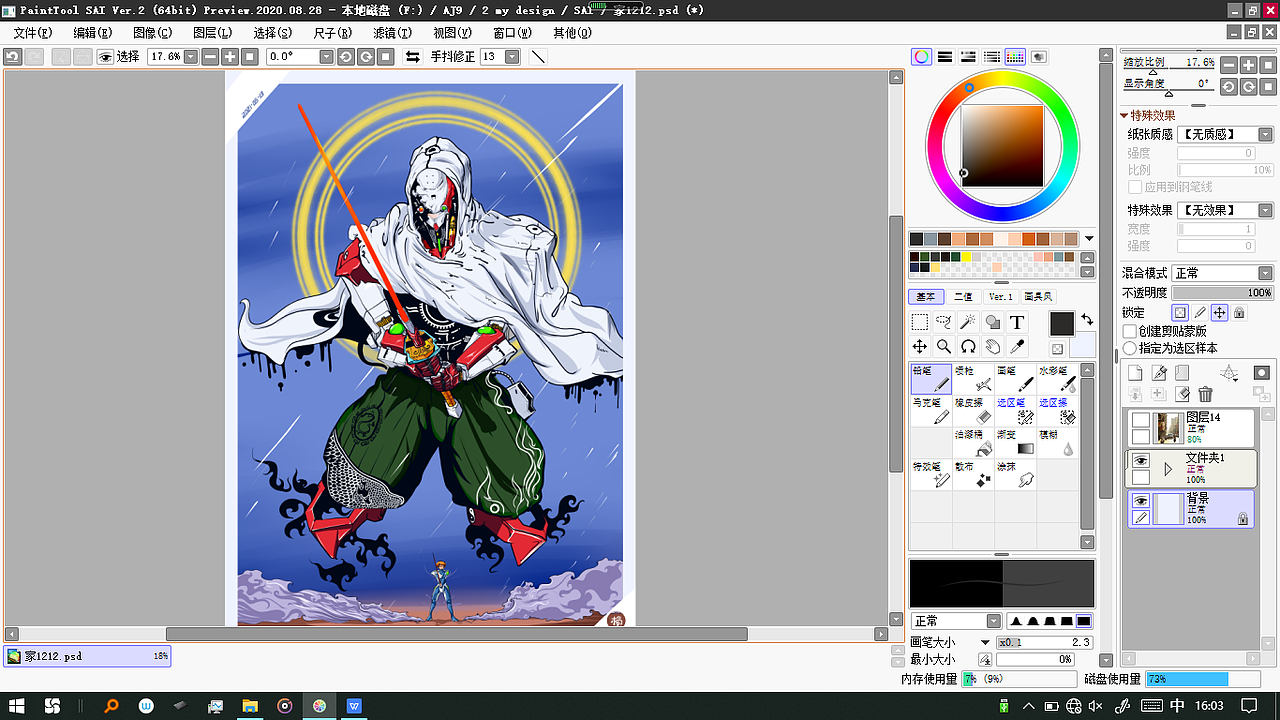Select the Brush (画笔) tool
The width and height of the screenshot is (1280, 720).
pos(1015,379)
